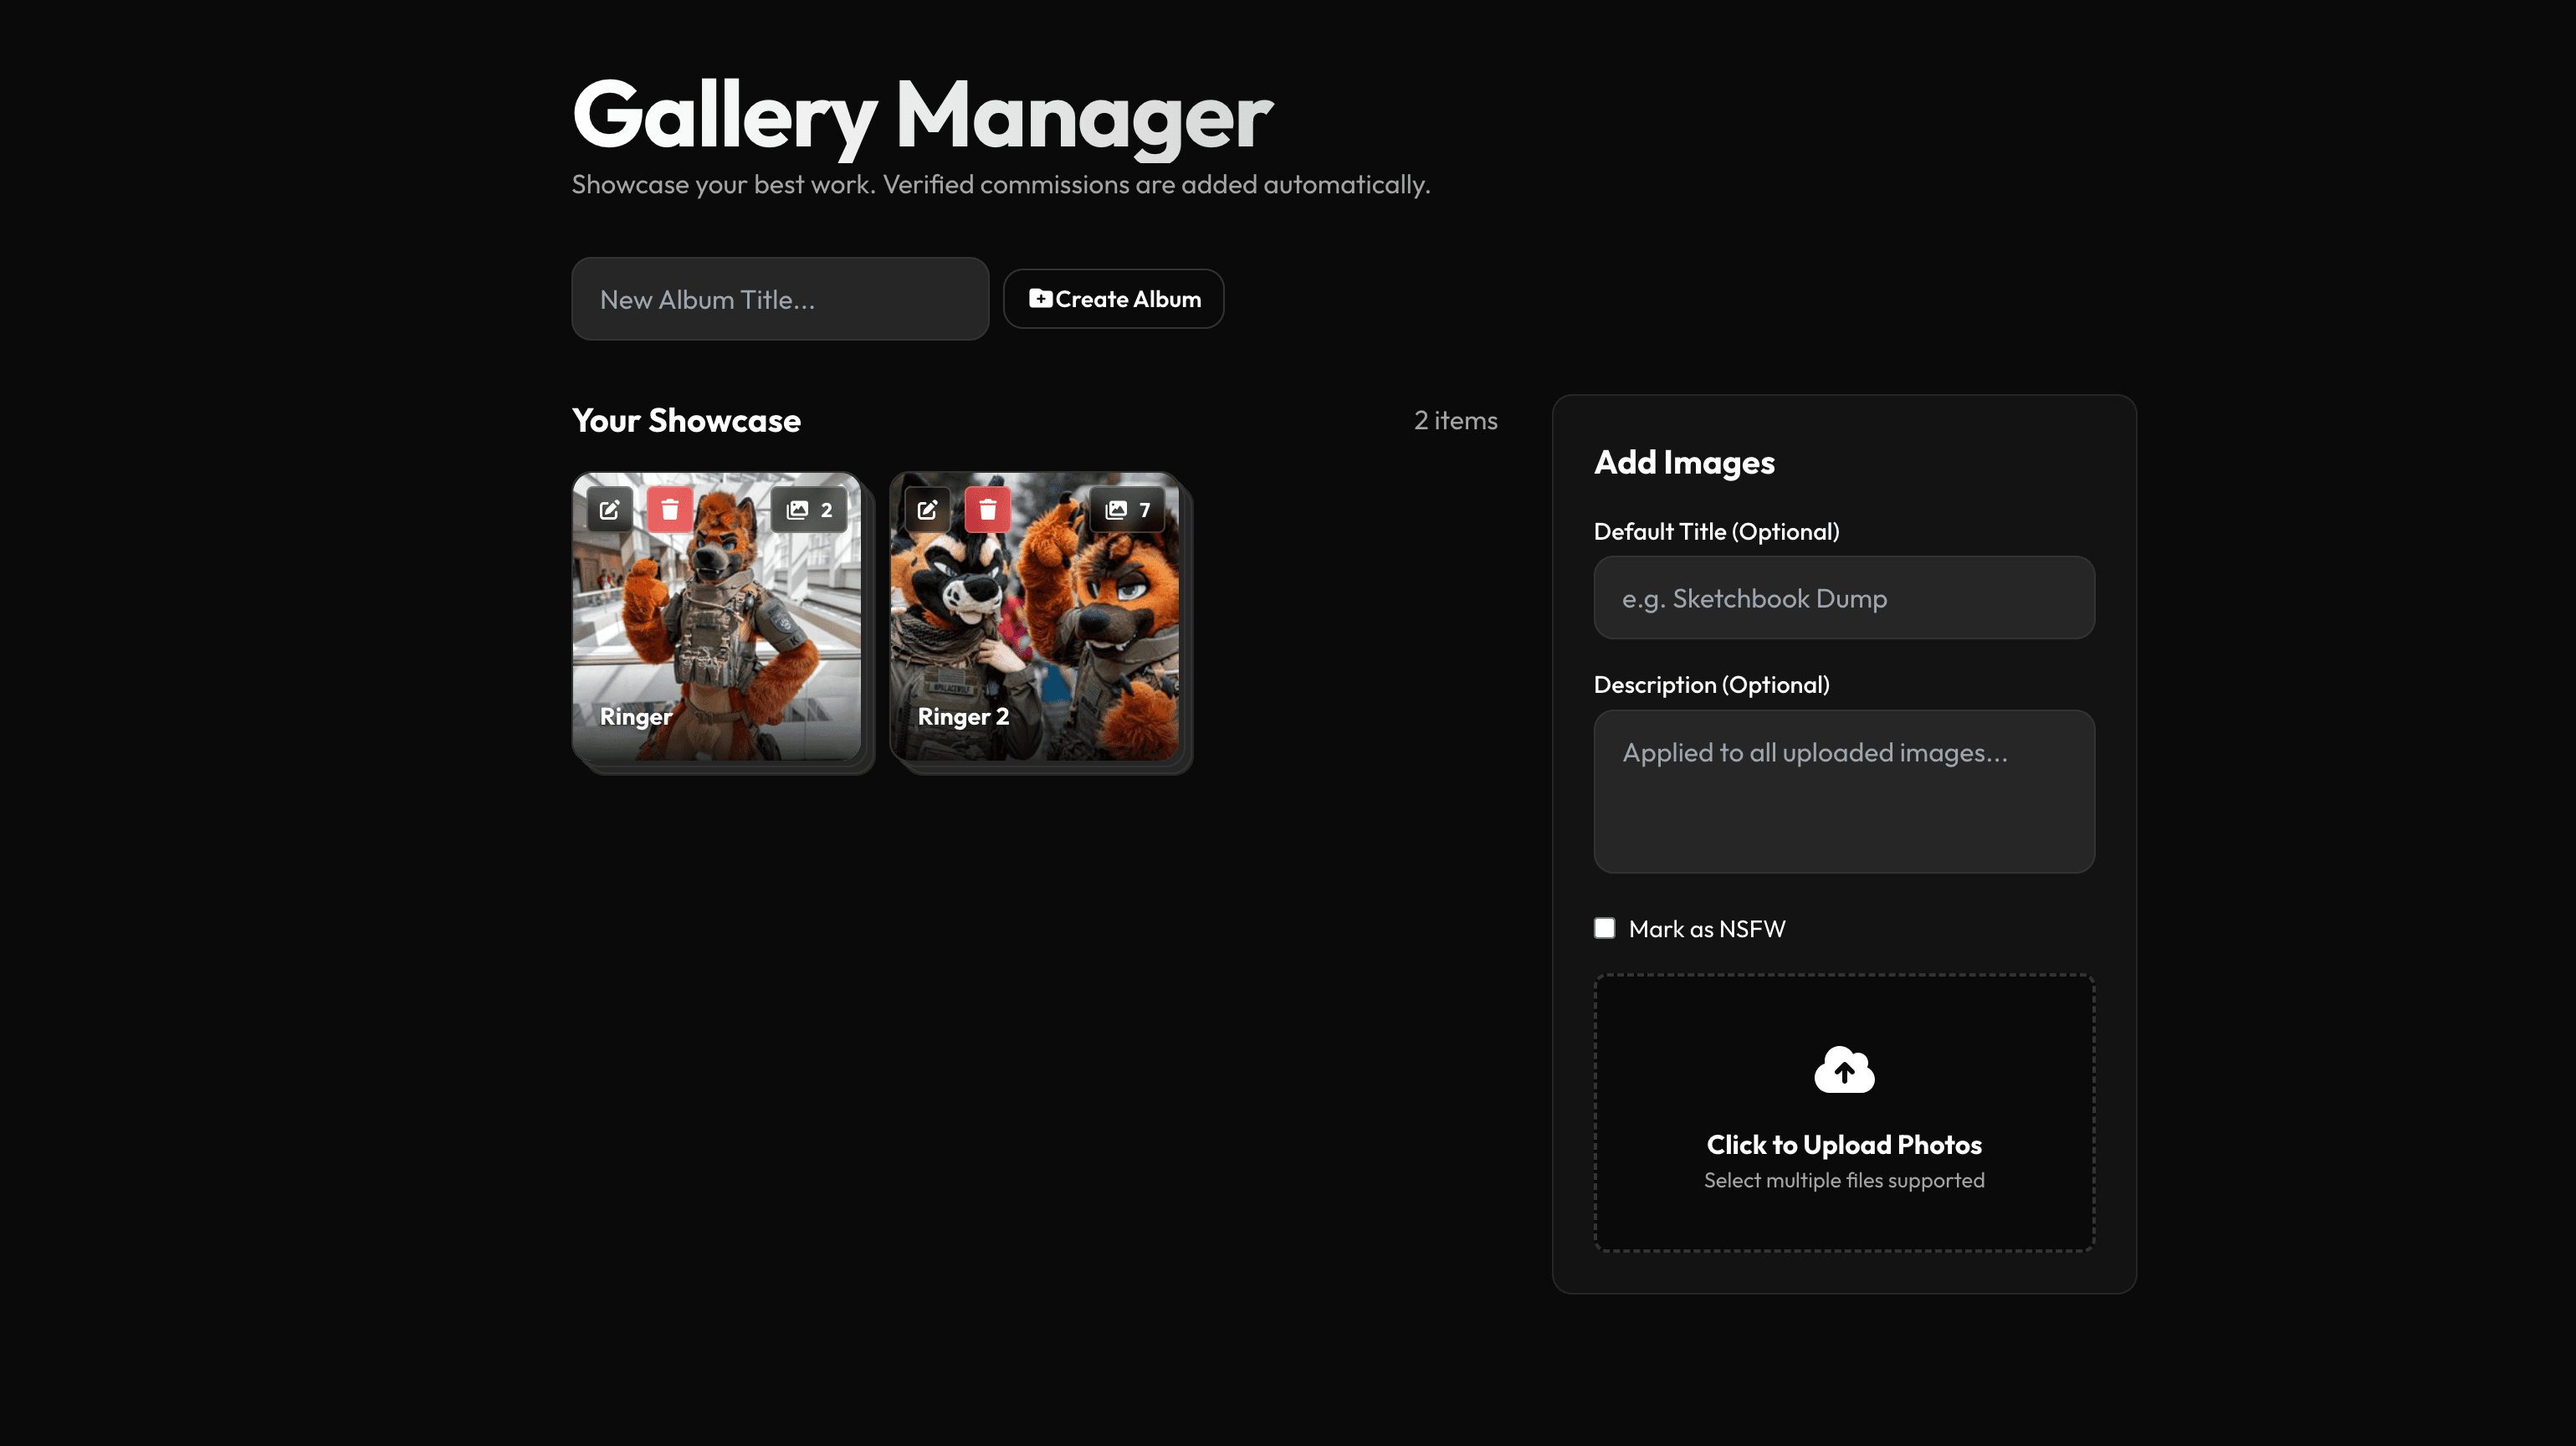Image resolution: width=2576 pixels, height=1446 pixels.
Task: Enable the Mark as NSFW checkbox
Action: click(x=1604, y=928)
